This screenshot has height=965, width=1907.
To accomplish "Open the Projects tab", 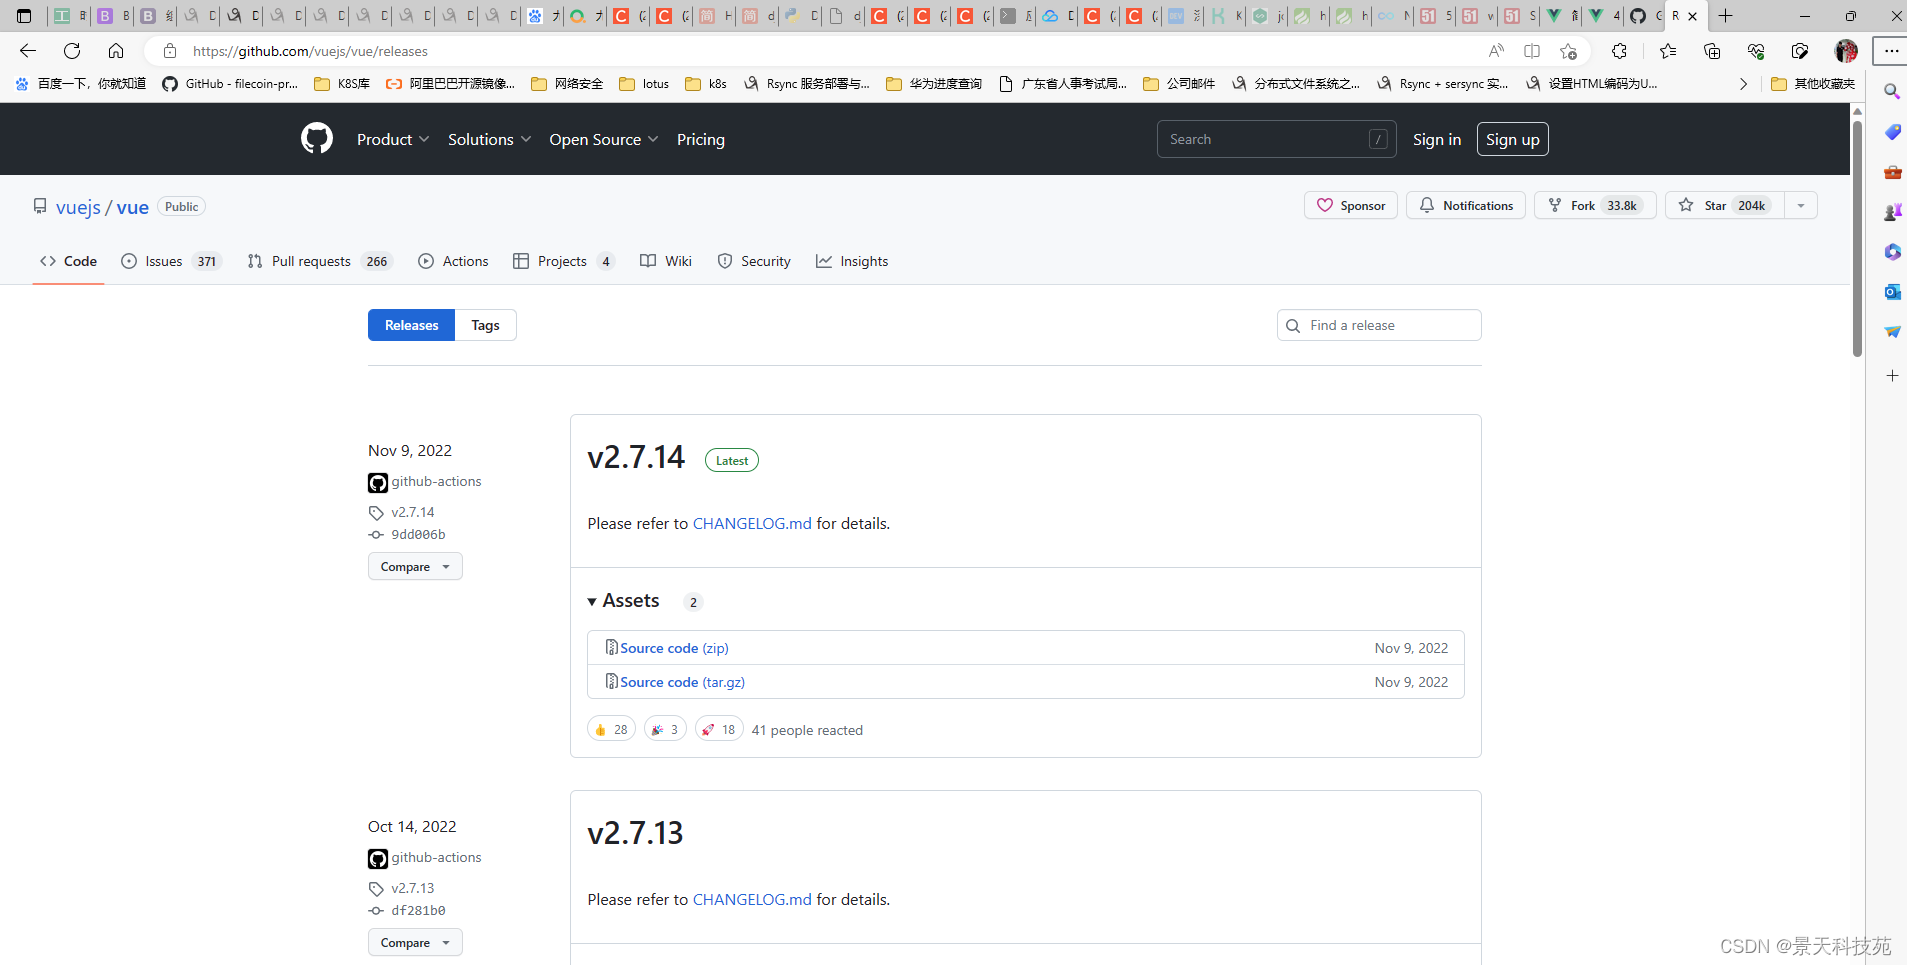I will [563, 261].
